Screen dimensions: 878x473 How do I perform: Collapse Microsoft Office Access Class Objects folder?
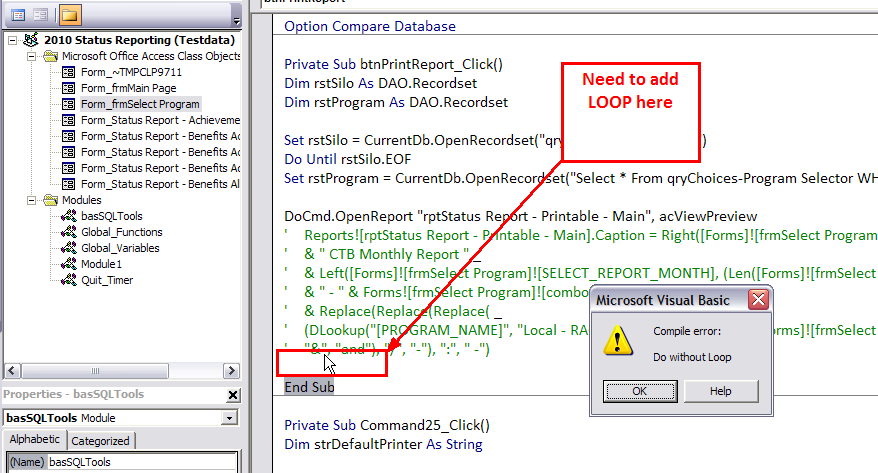click(x=32, y=56)
